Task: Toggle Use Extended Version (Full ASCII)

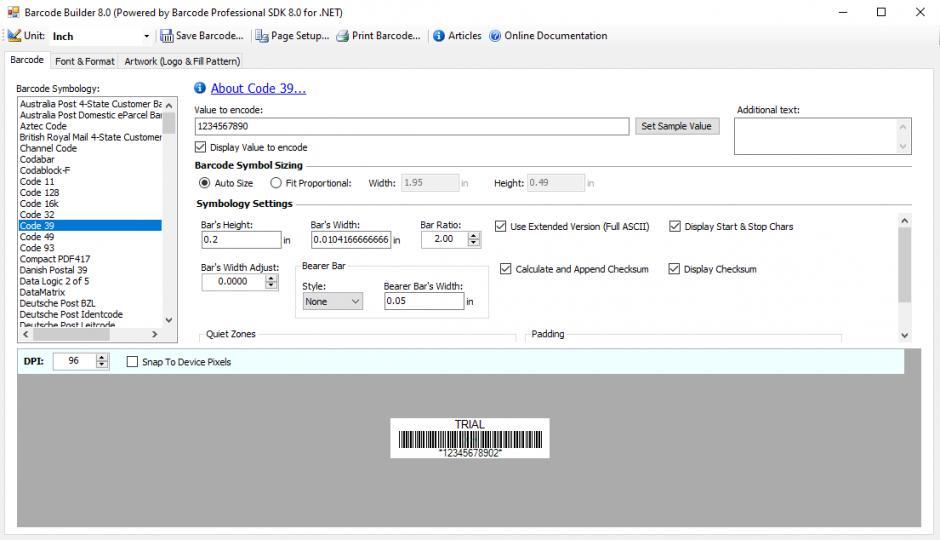Action: click(501, 227)
